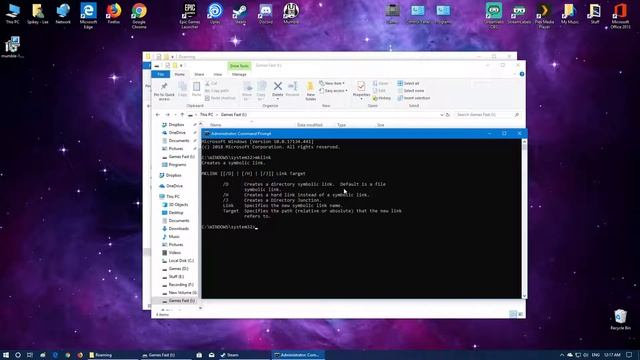Switch to the Steam taskbar button
Image resolution: width=640 pixels, height=360 pixels.
click(243, 355)
